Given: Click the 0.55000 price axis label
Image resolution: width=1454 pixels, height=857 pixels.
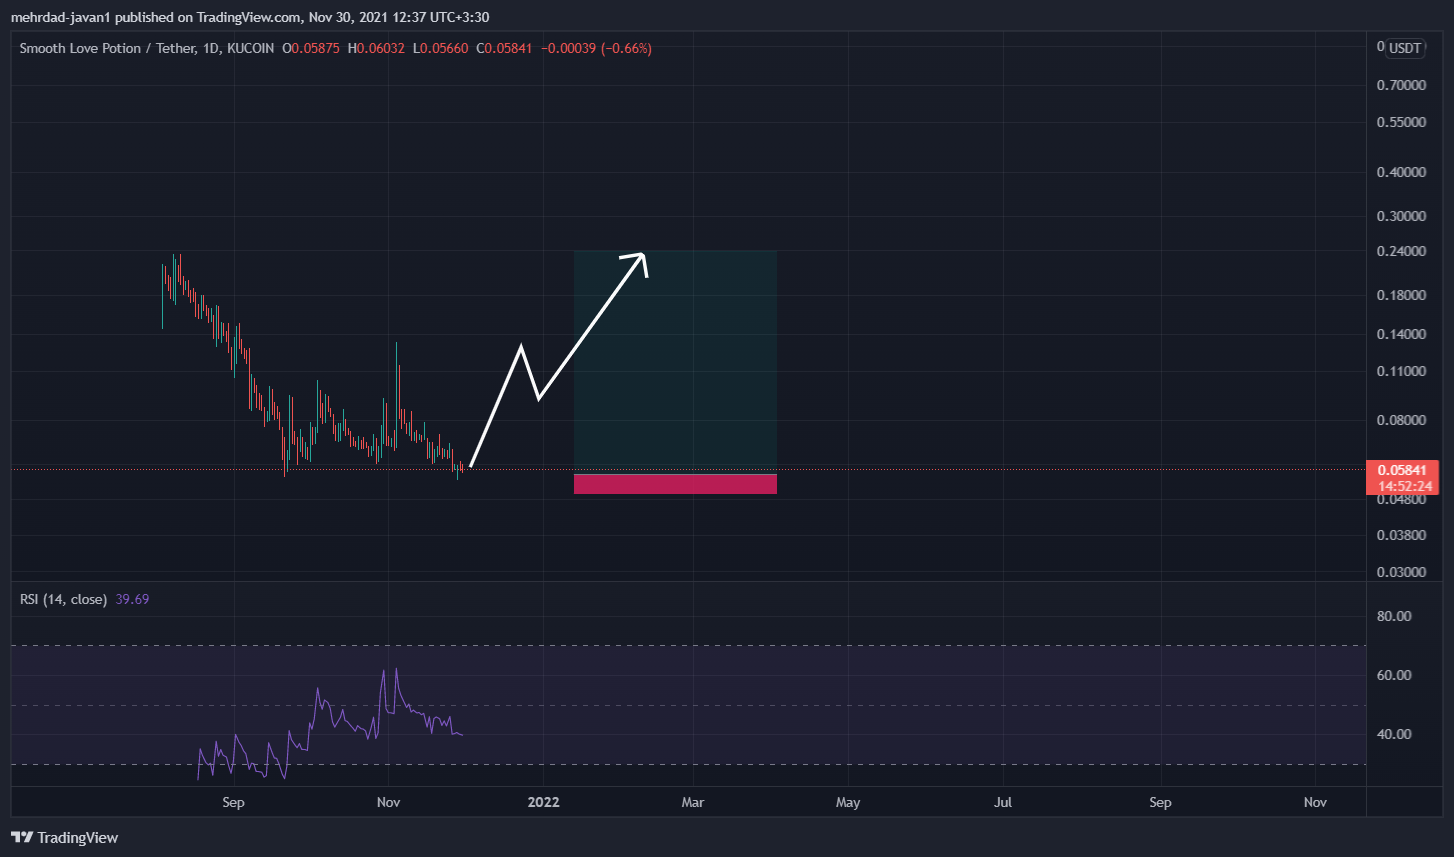Looking at the screenshot, I should tap(1400, 122).
